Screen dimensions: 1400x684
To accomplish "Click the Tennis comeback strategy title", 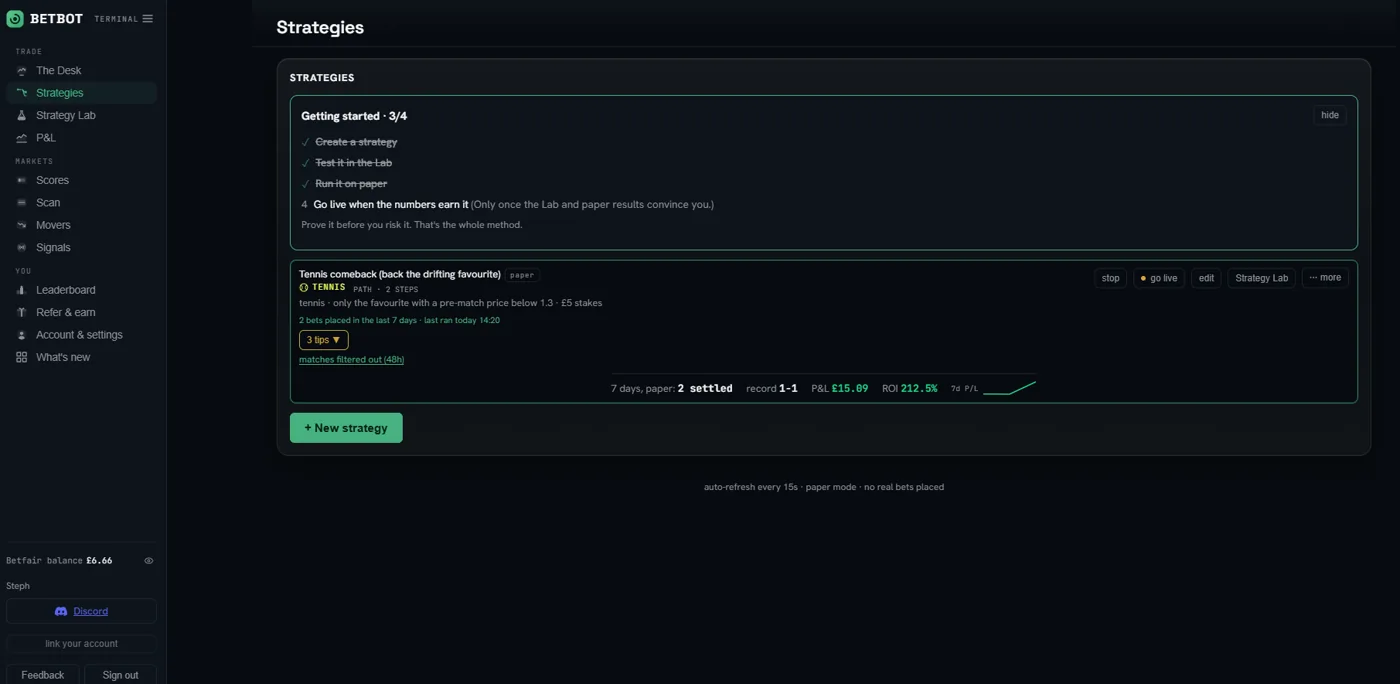I will click(x=399, y=274).
